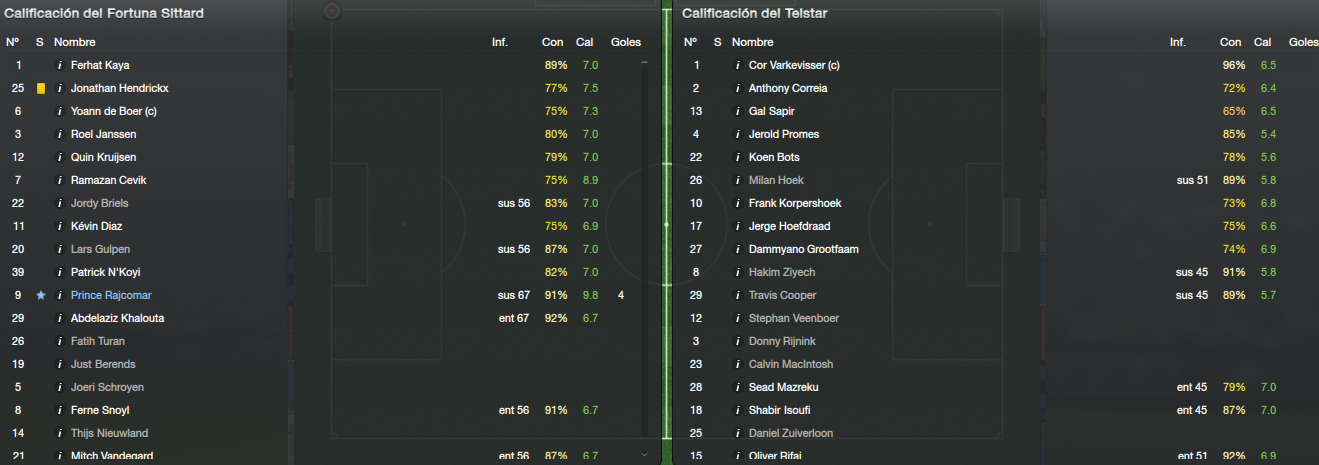
Task: Click star icon beside Prince Rajcomar
Action: click(x=41, y=295)
